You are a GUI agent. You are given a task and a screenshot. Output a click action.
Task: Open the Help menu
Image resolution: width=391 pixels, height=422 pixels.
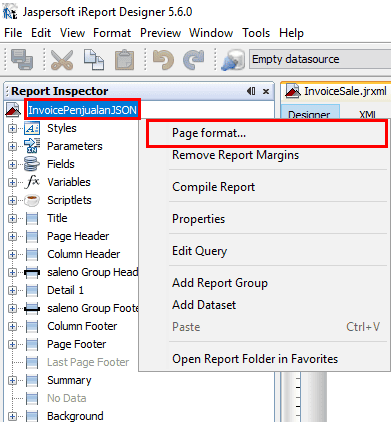[292, 33]
